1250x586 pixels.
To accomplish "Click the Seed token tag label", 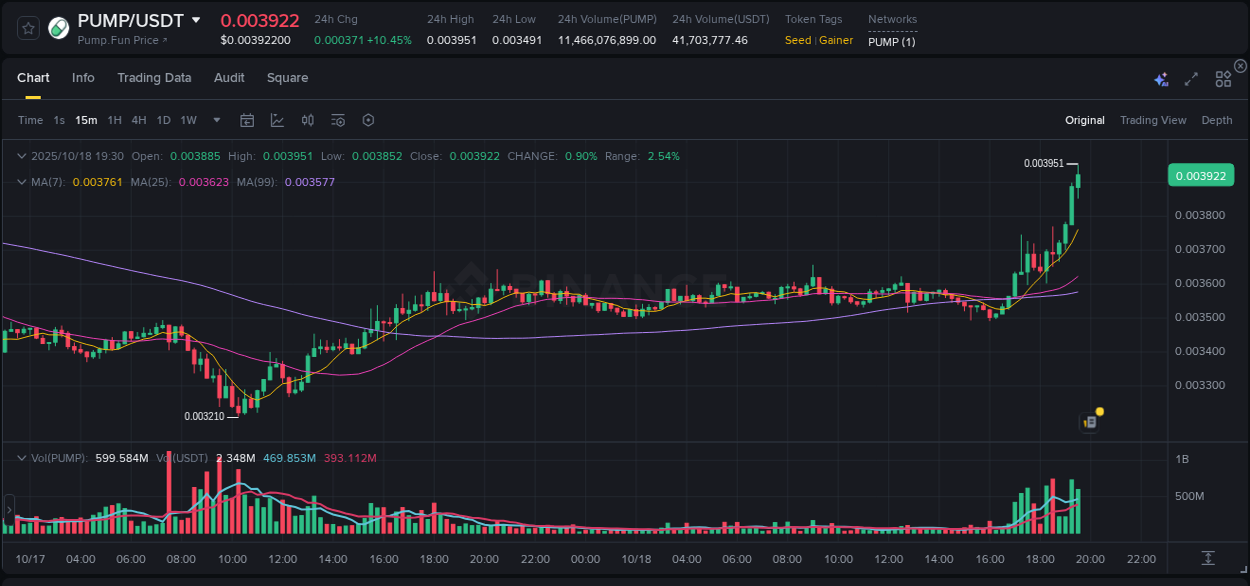I will click(799, 40).
